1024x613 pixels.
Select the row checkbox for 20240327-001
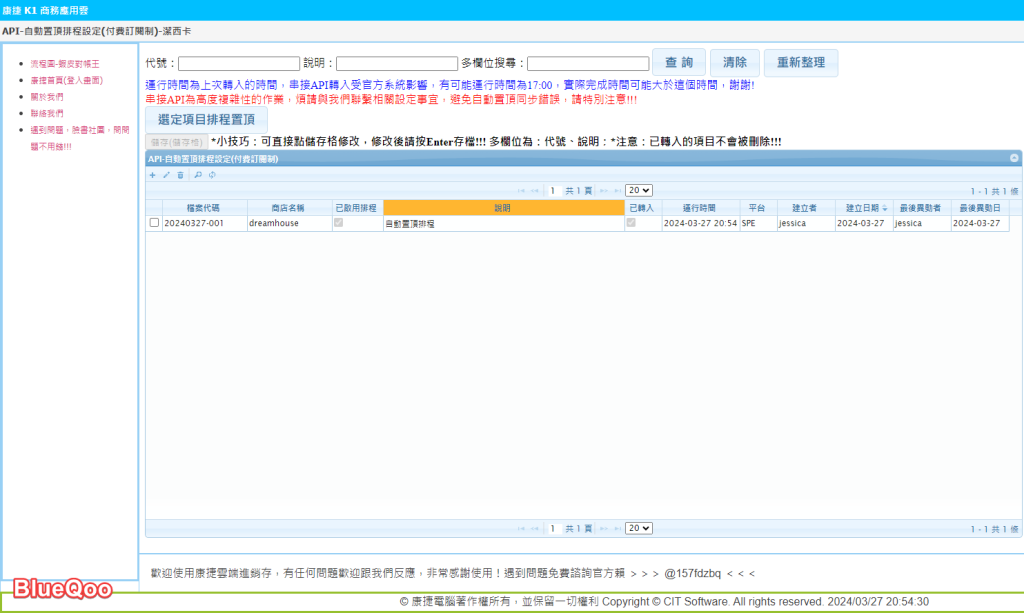pyautogui.click(x=154, y=223)
